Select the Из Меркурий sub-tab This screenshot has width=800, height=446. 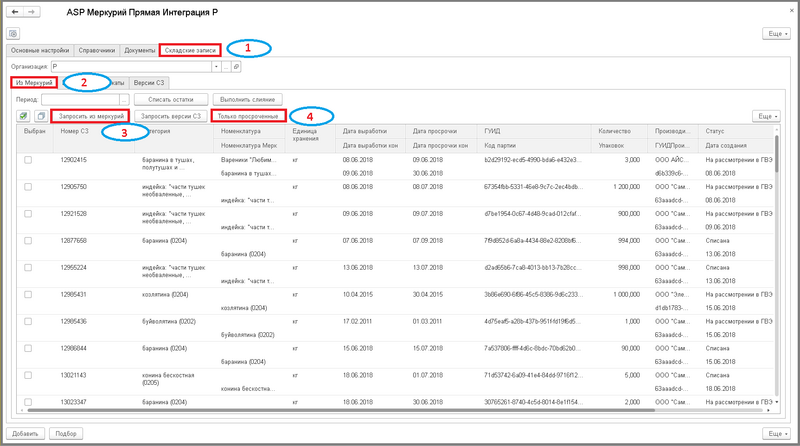(x=34, y=83)
